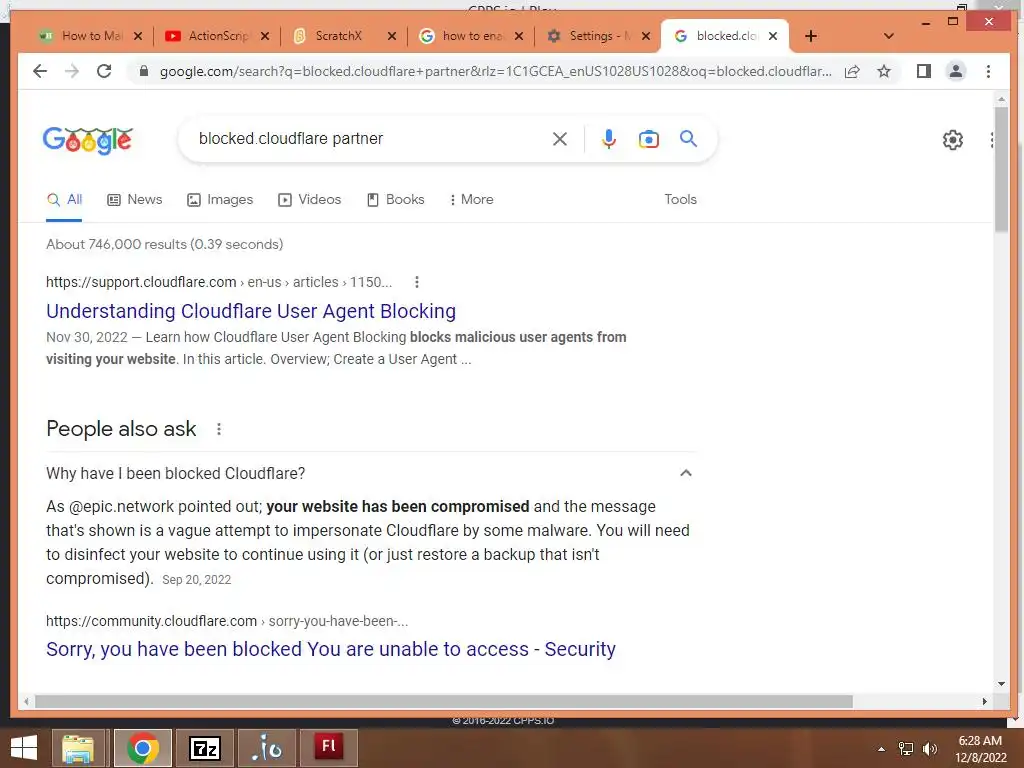Viewport: 1024px width, 768px height.
Task: Open the taskbar clock and date
Action: point(980,749)
